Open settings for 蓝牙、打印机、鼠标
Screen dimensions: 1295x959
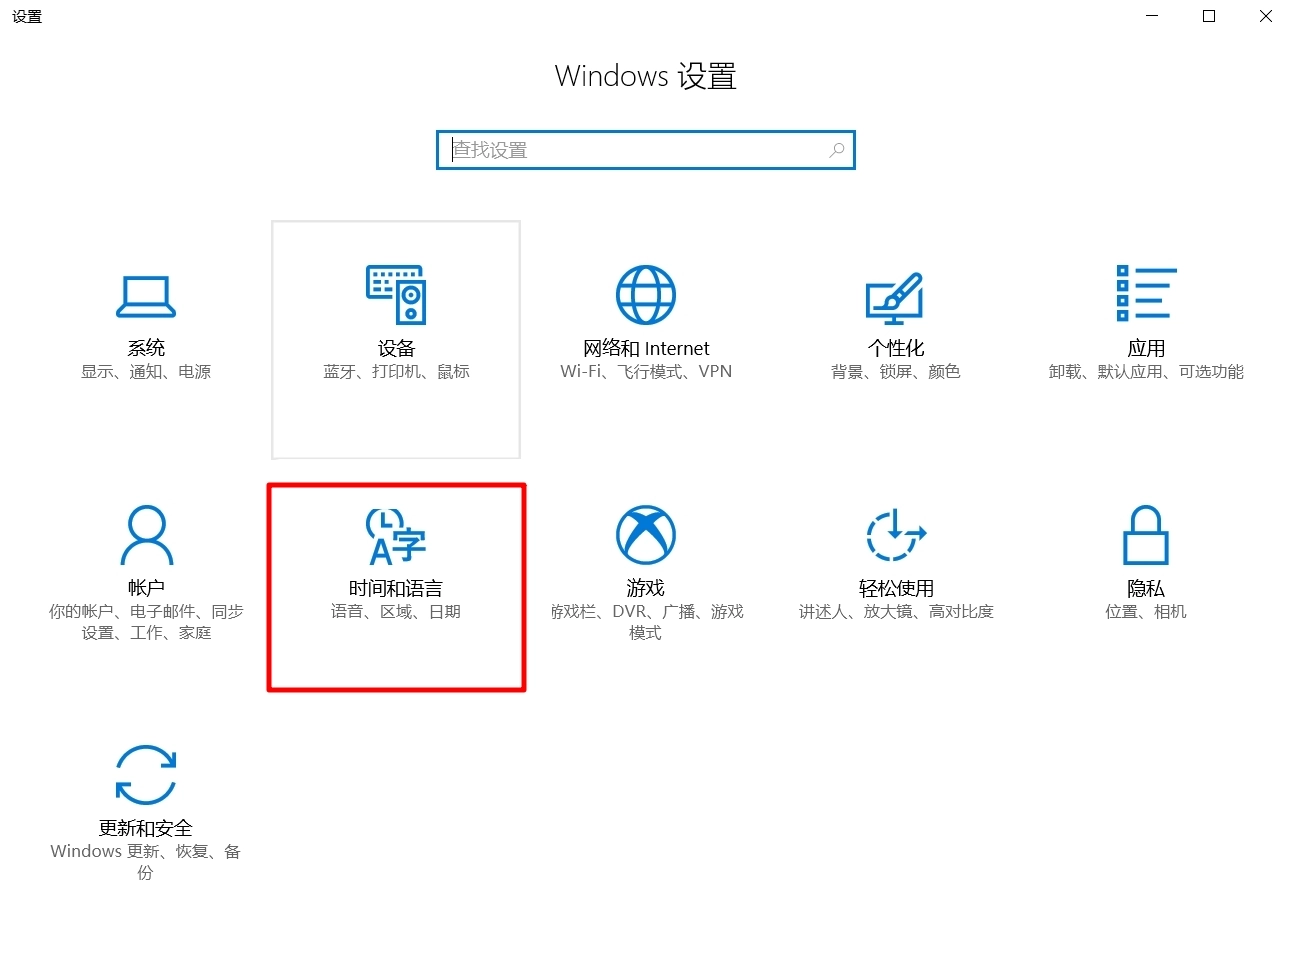(x=396, y=371)
